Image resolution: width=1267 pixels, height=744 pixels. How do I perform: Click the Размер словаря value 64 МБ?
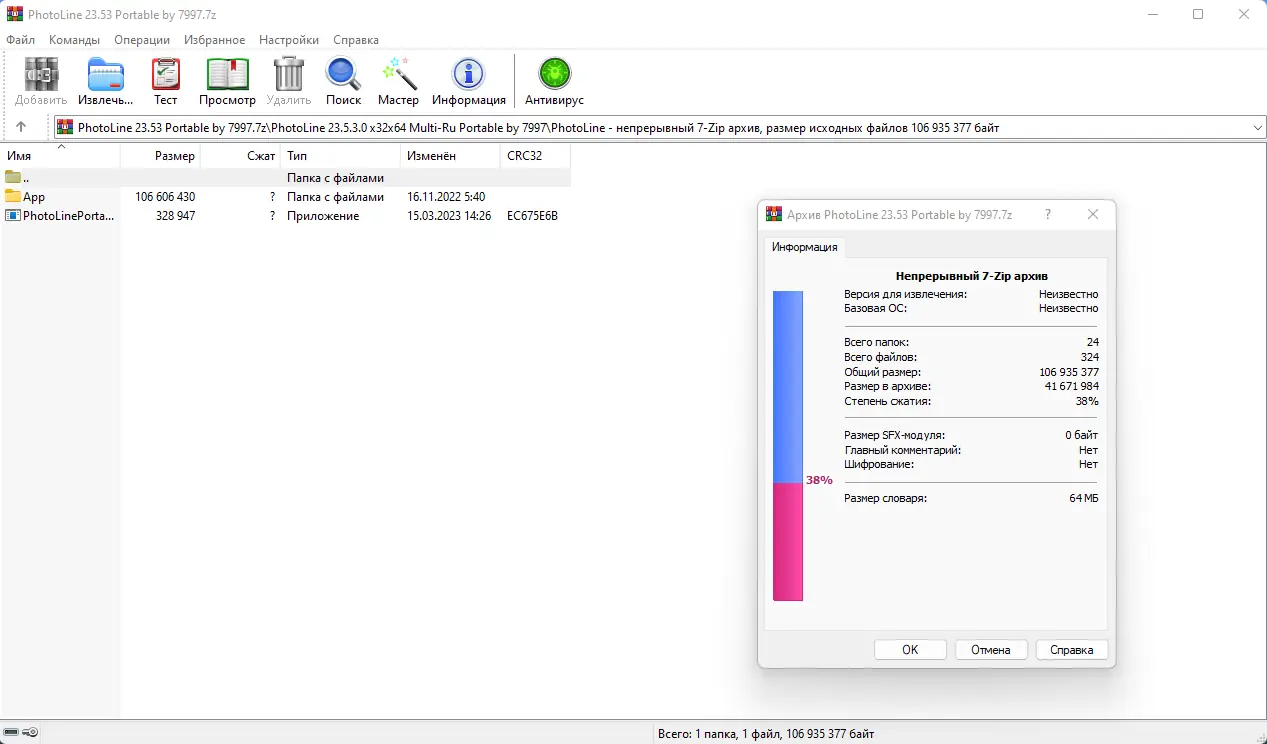coord(1084,498)
